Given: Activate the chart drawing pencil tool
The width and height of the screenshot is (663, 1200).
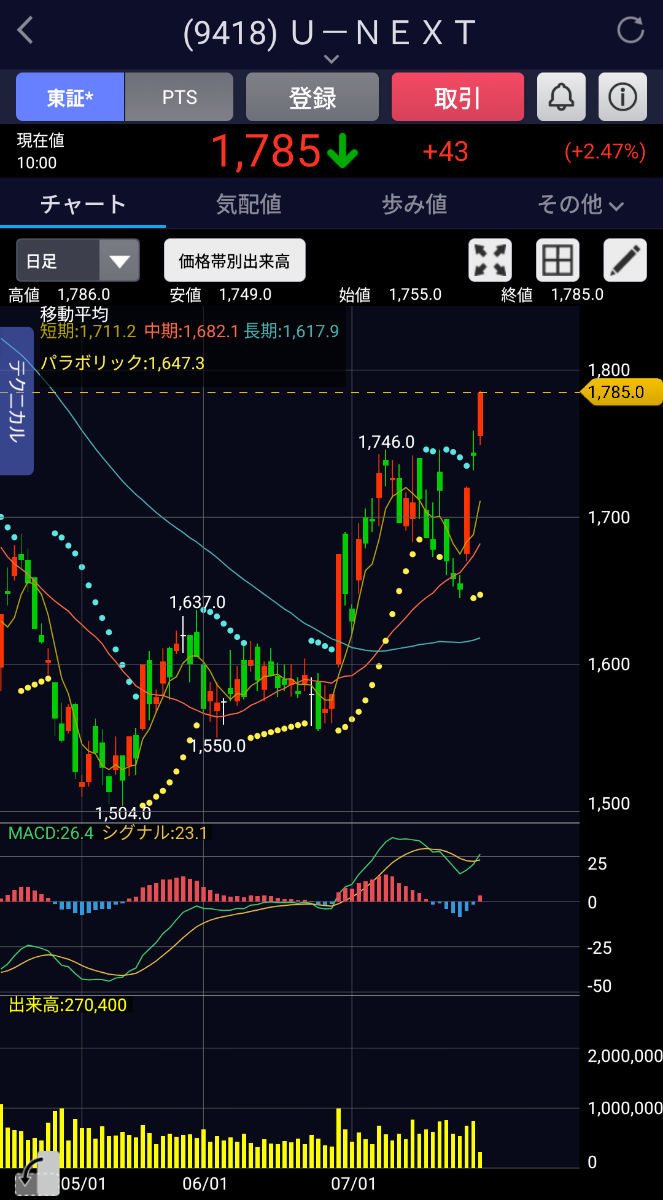Looking at the screenshot, I should (625, 261).
